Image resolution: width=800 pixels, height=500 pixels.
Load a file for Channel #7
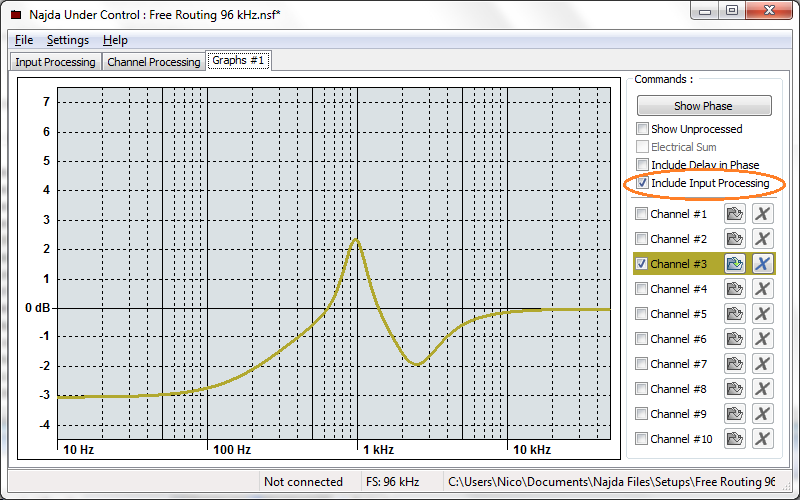(735, 364)
